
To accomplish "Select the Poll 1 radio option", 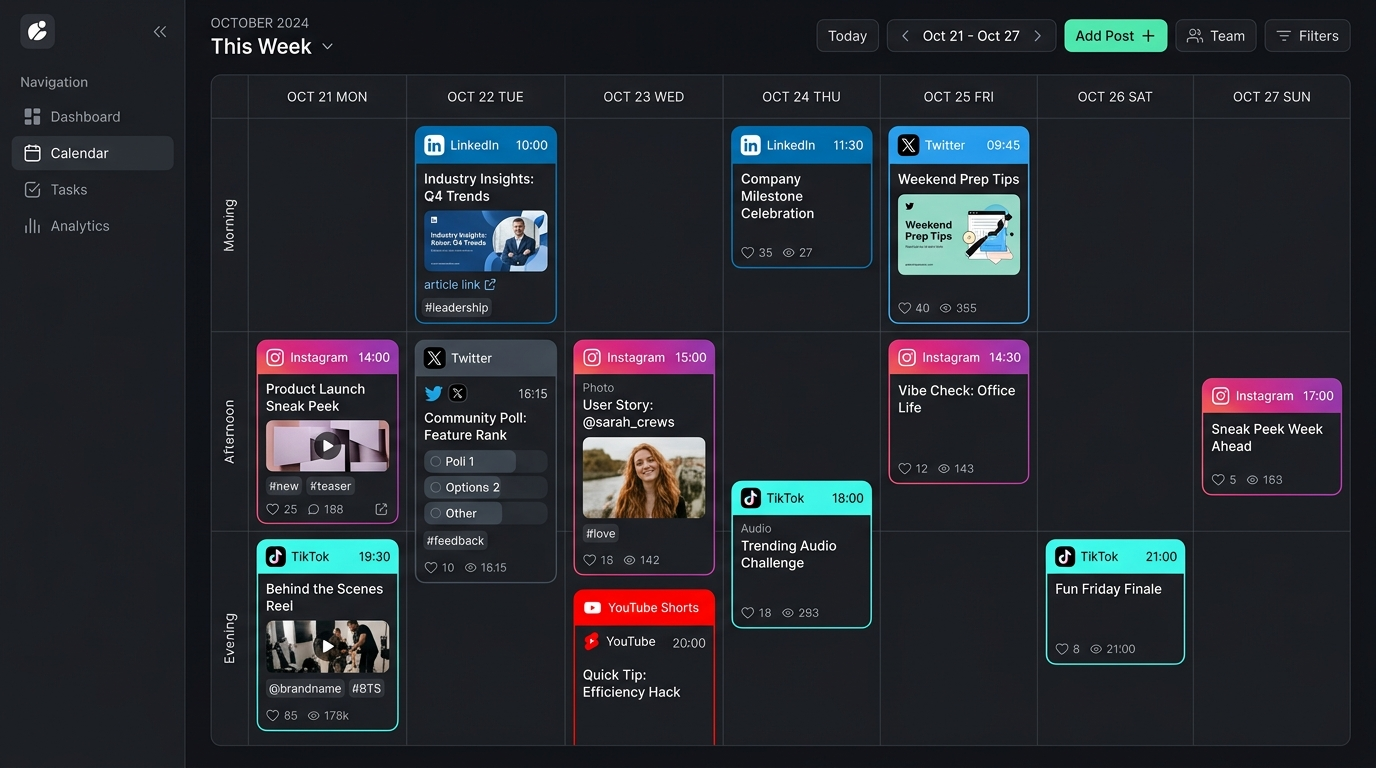I will click(436, 461).
